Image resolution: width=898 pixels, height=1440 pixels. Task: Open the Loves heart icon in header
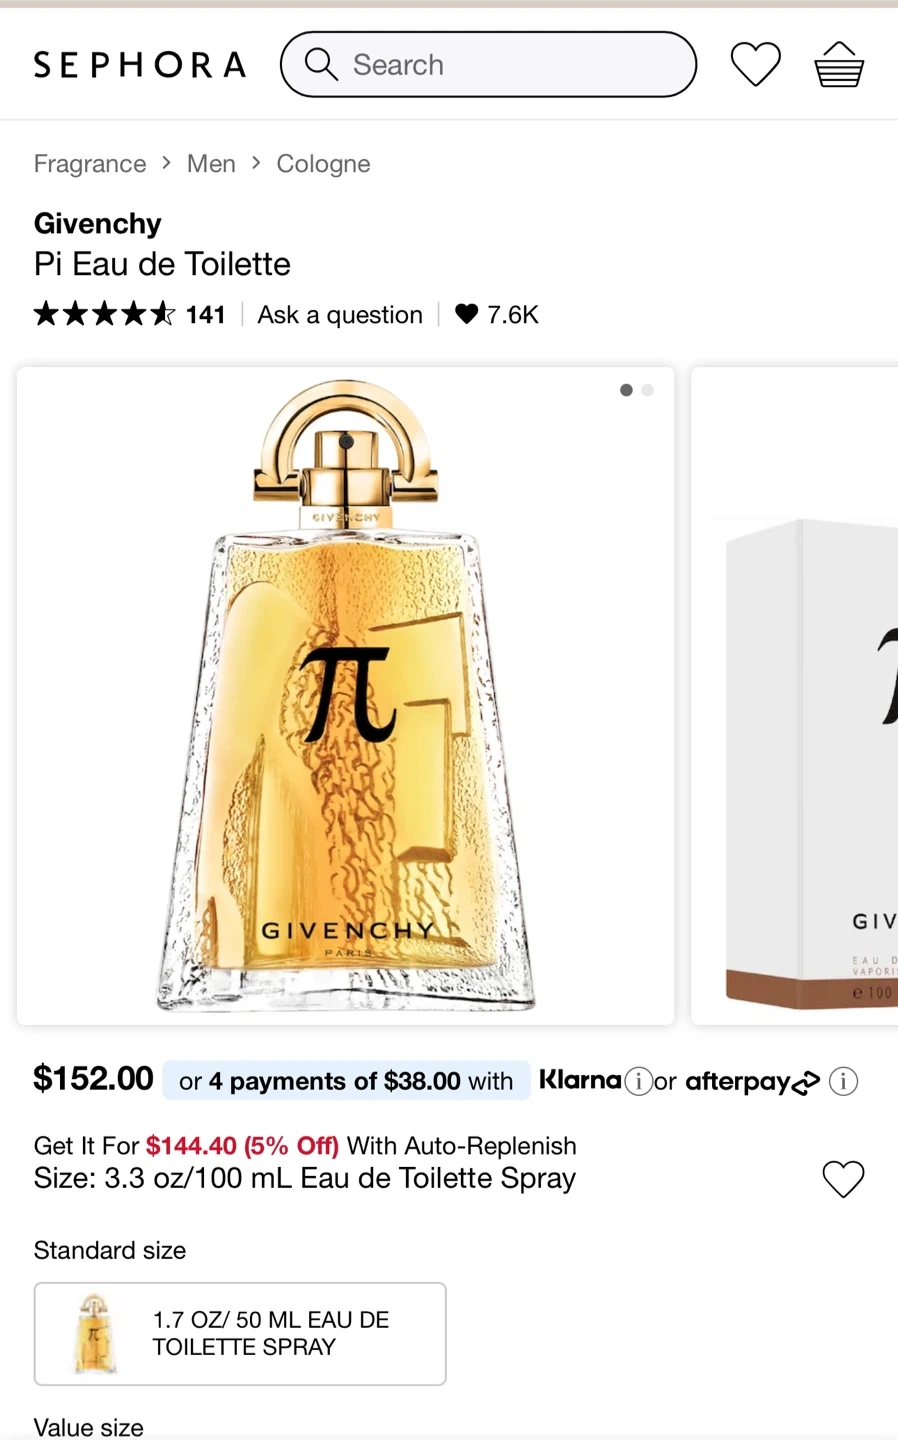[x=755, y=65]
